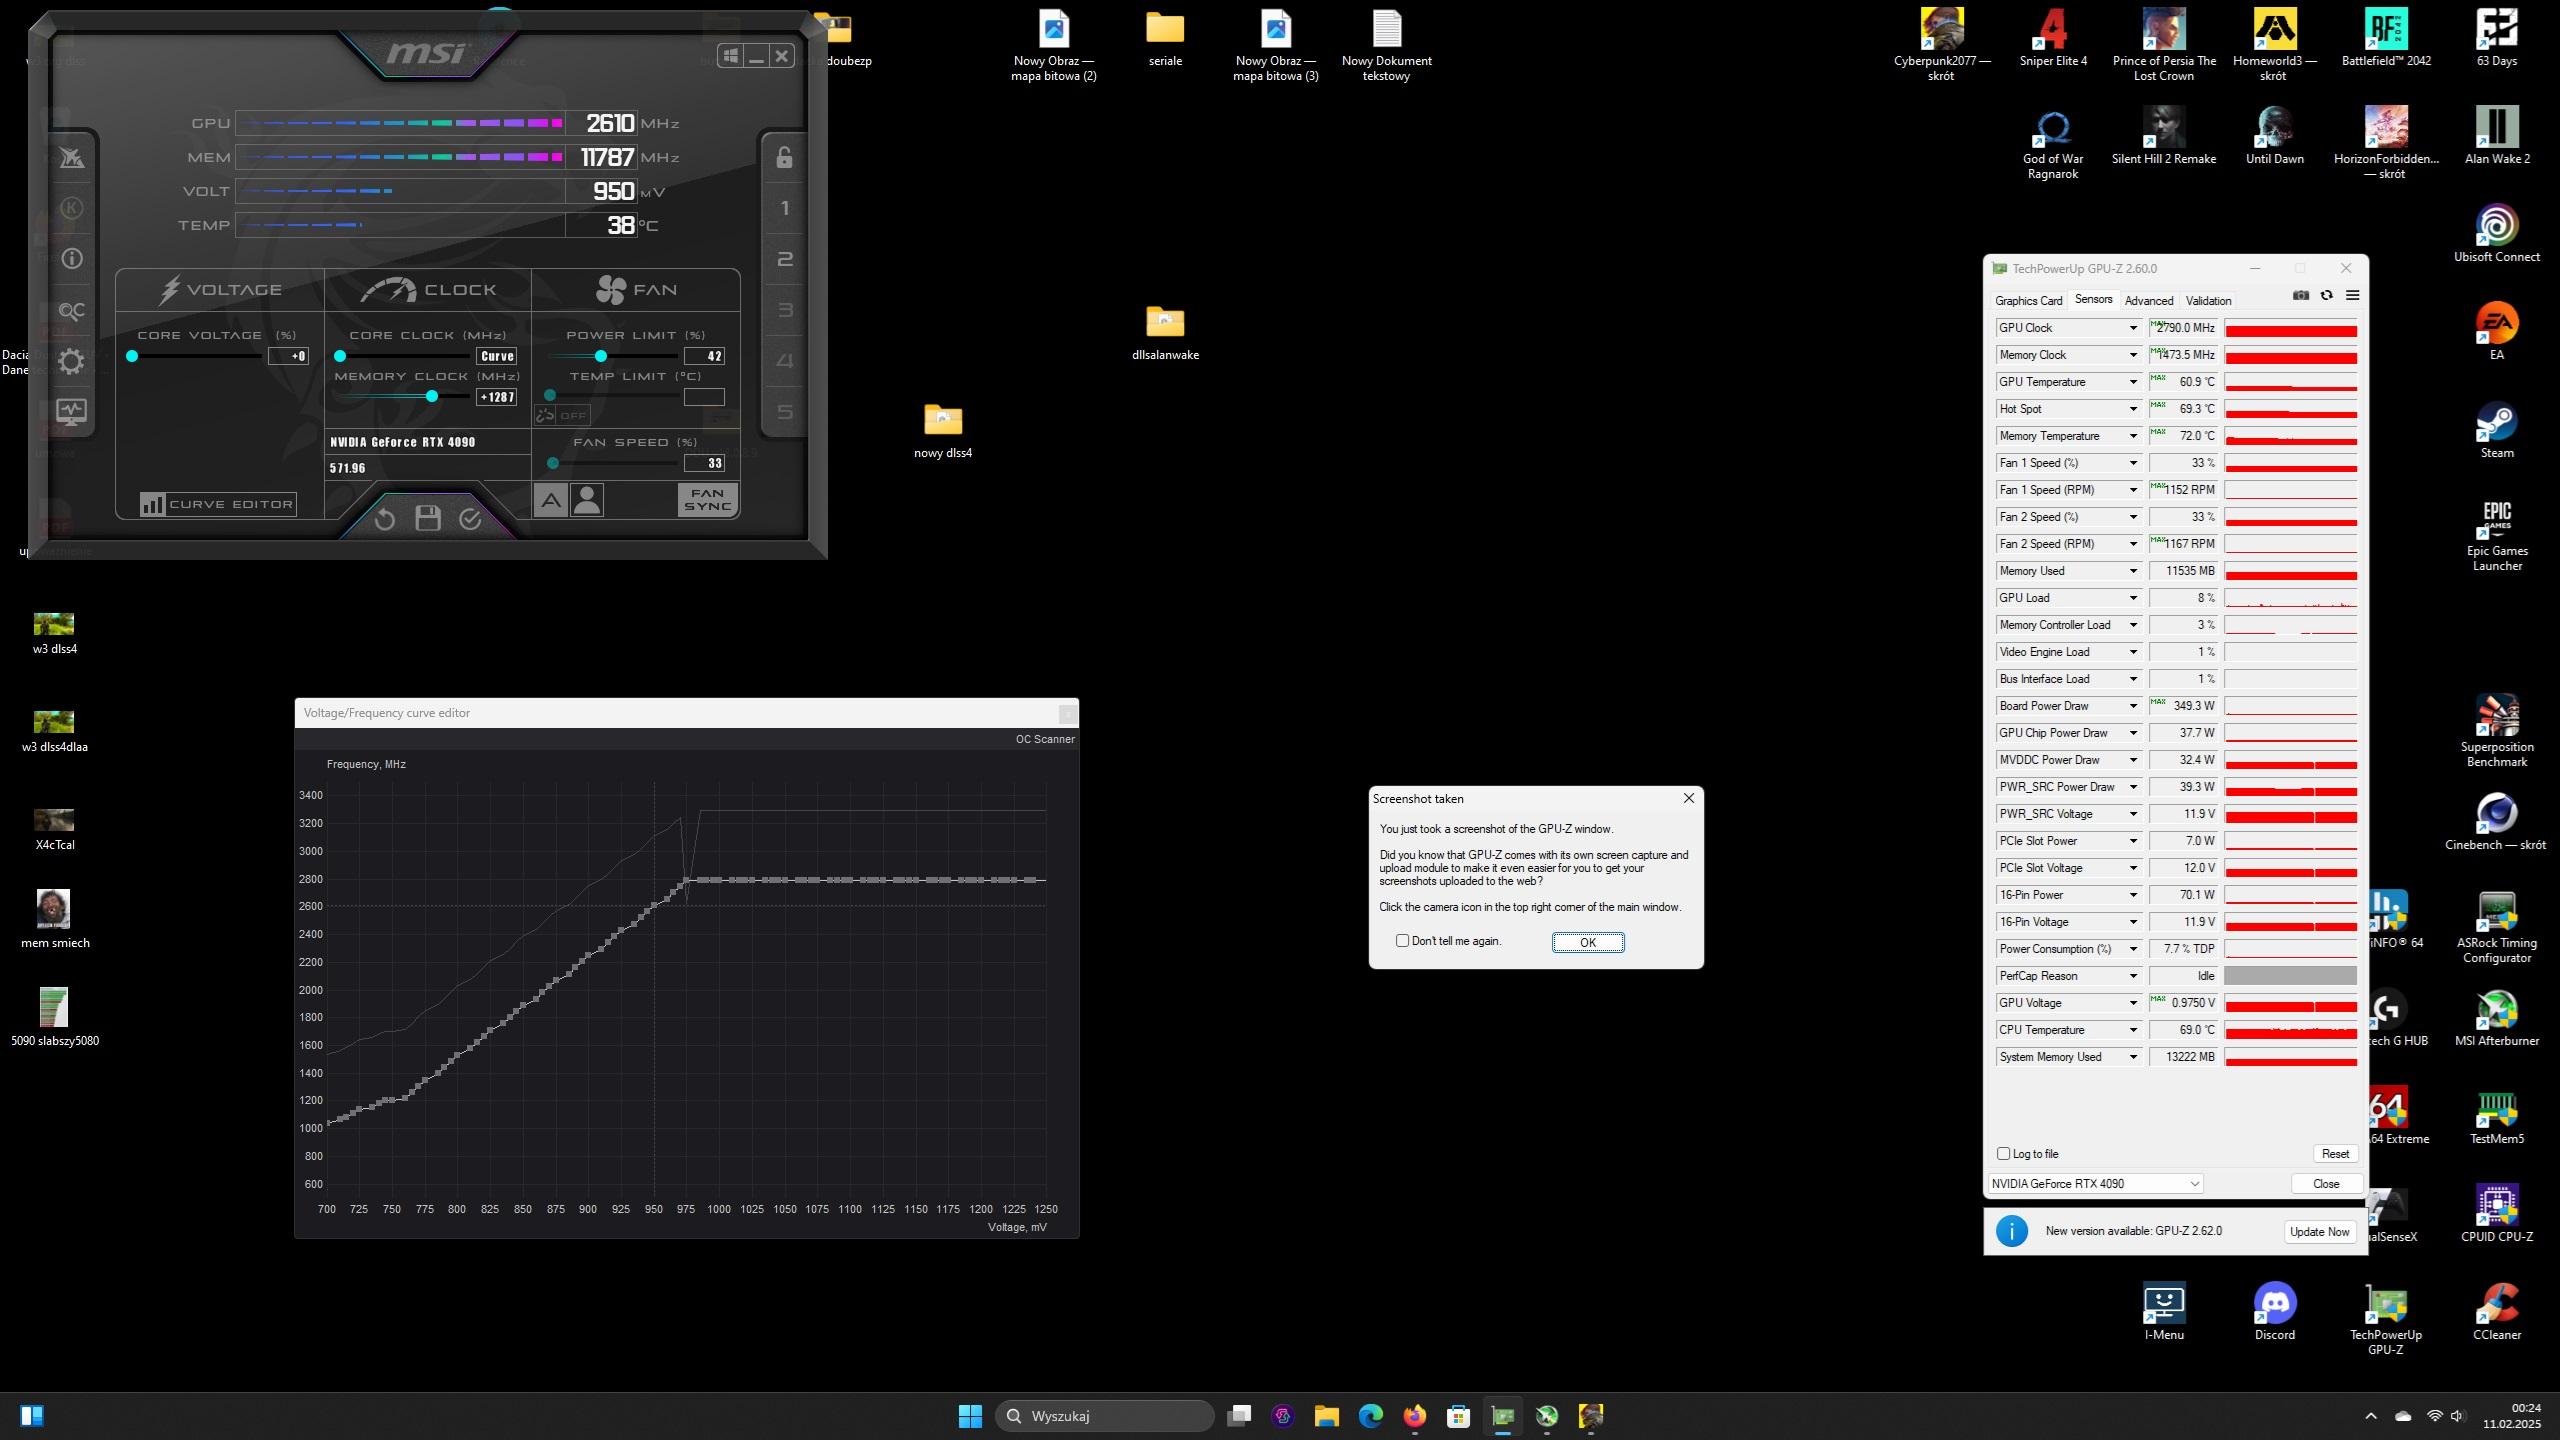Expand the GPU Clock sensor dropdown
Image resolution: width=2560 pixels, height=1440 pixels.
pyautogui.click(x=2133, y=328)
